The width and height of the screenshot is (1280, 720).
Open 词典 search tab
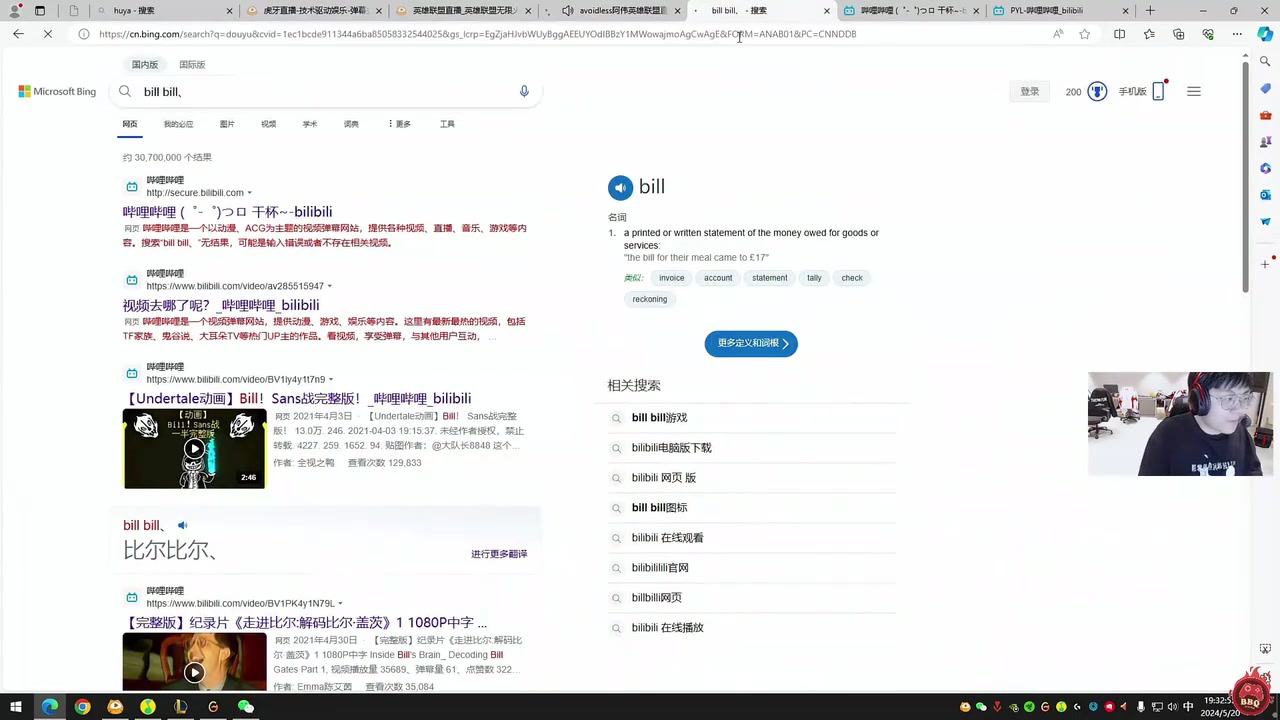351,124
